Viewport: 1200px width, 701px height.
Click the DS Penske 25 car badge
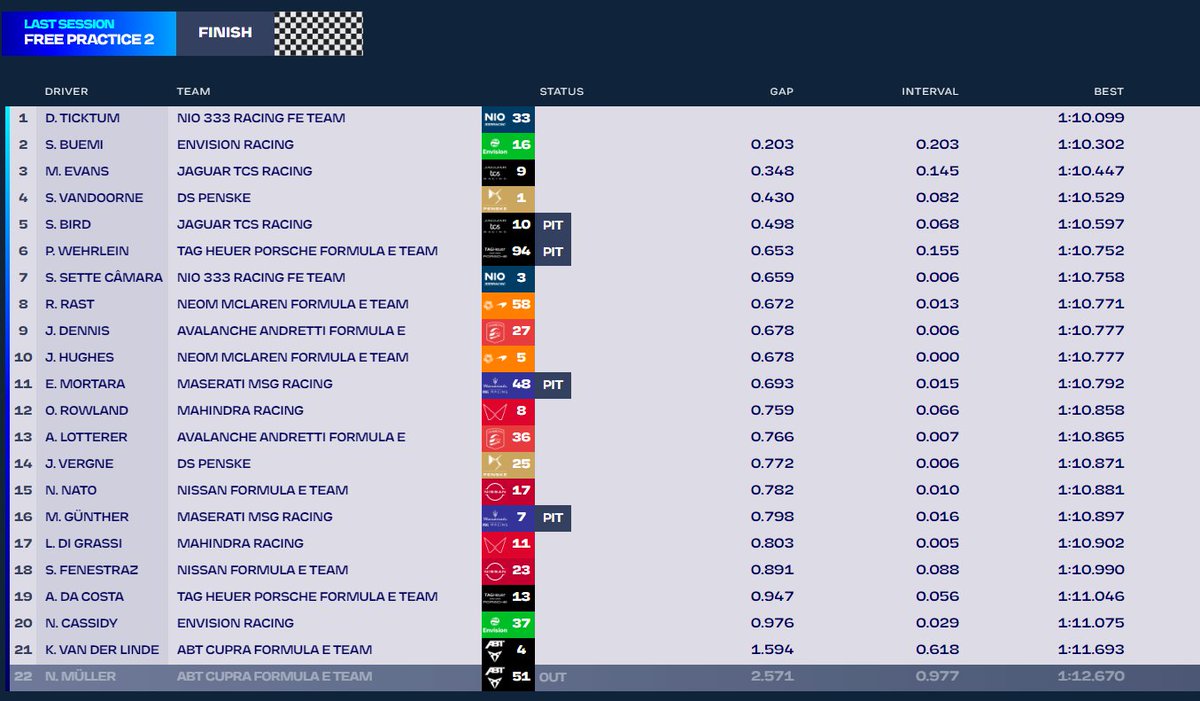508,463
